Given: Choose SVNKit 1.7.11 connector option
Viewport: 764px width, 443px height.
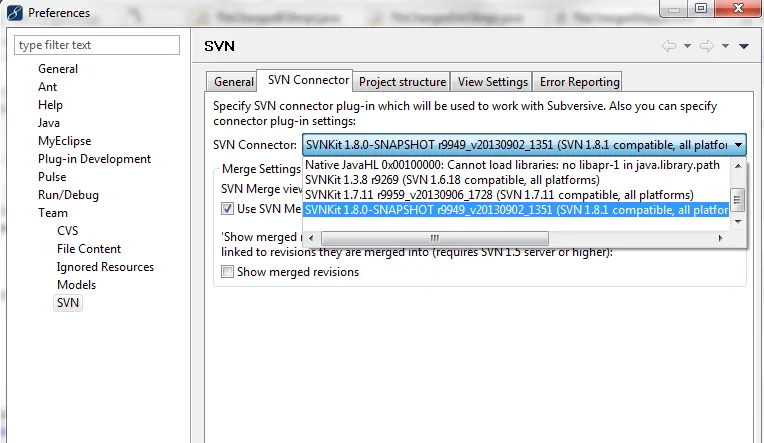Looking at the screenshot, I should 516,195.
